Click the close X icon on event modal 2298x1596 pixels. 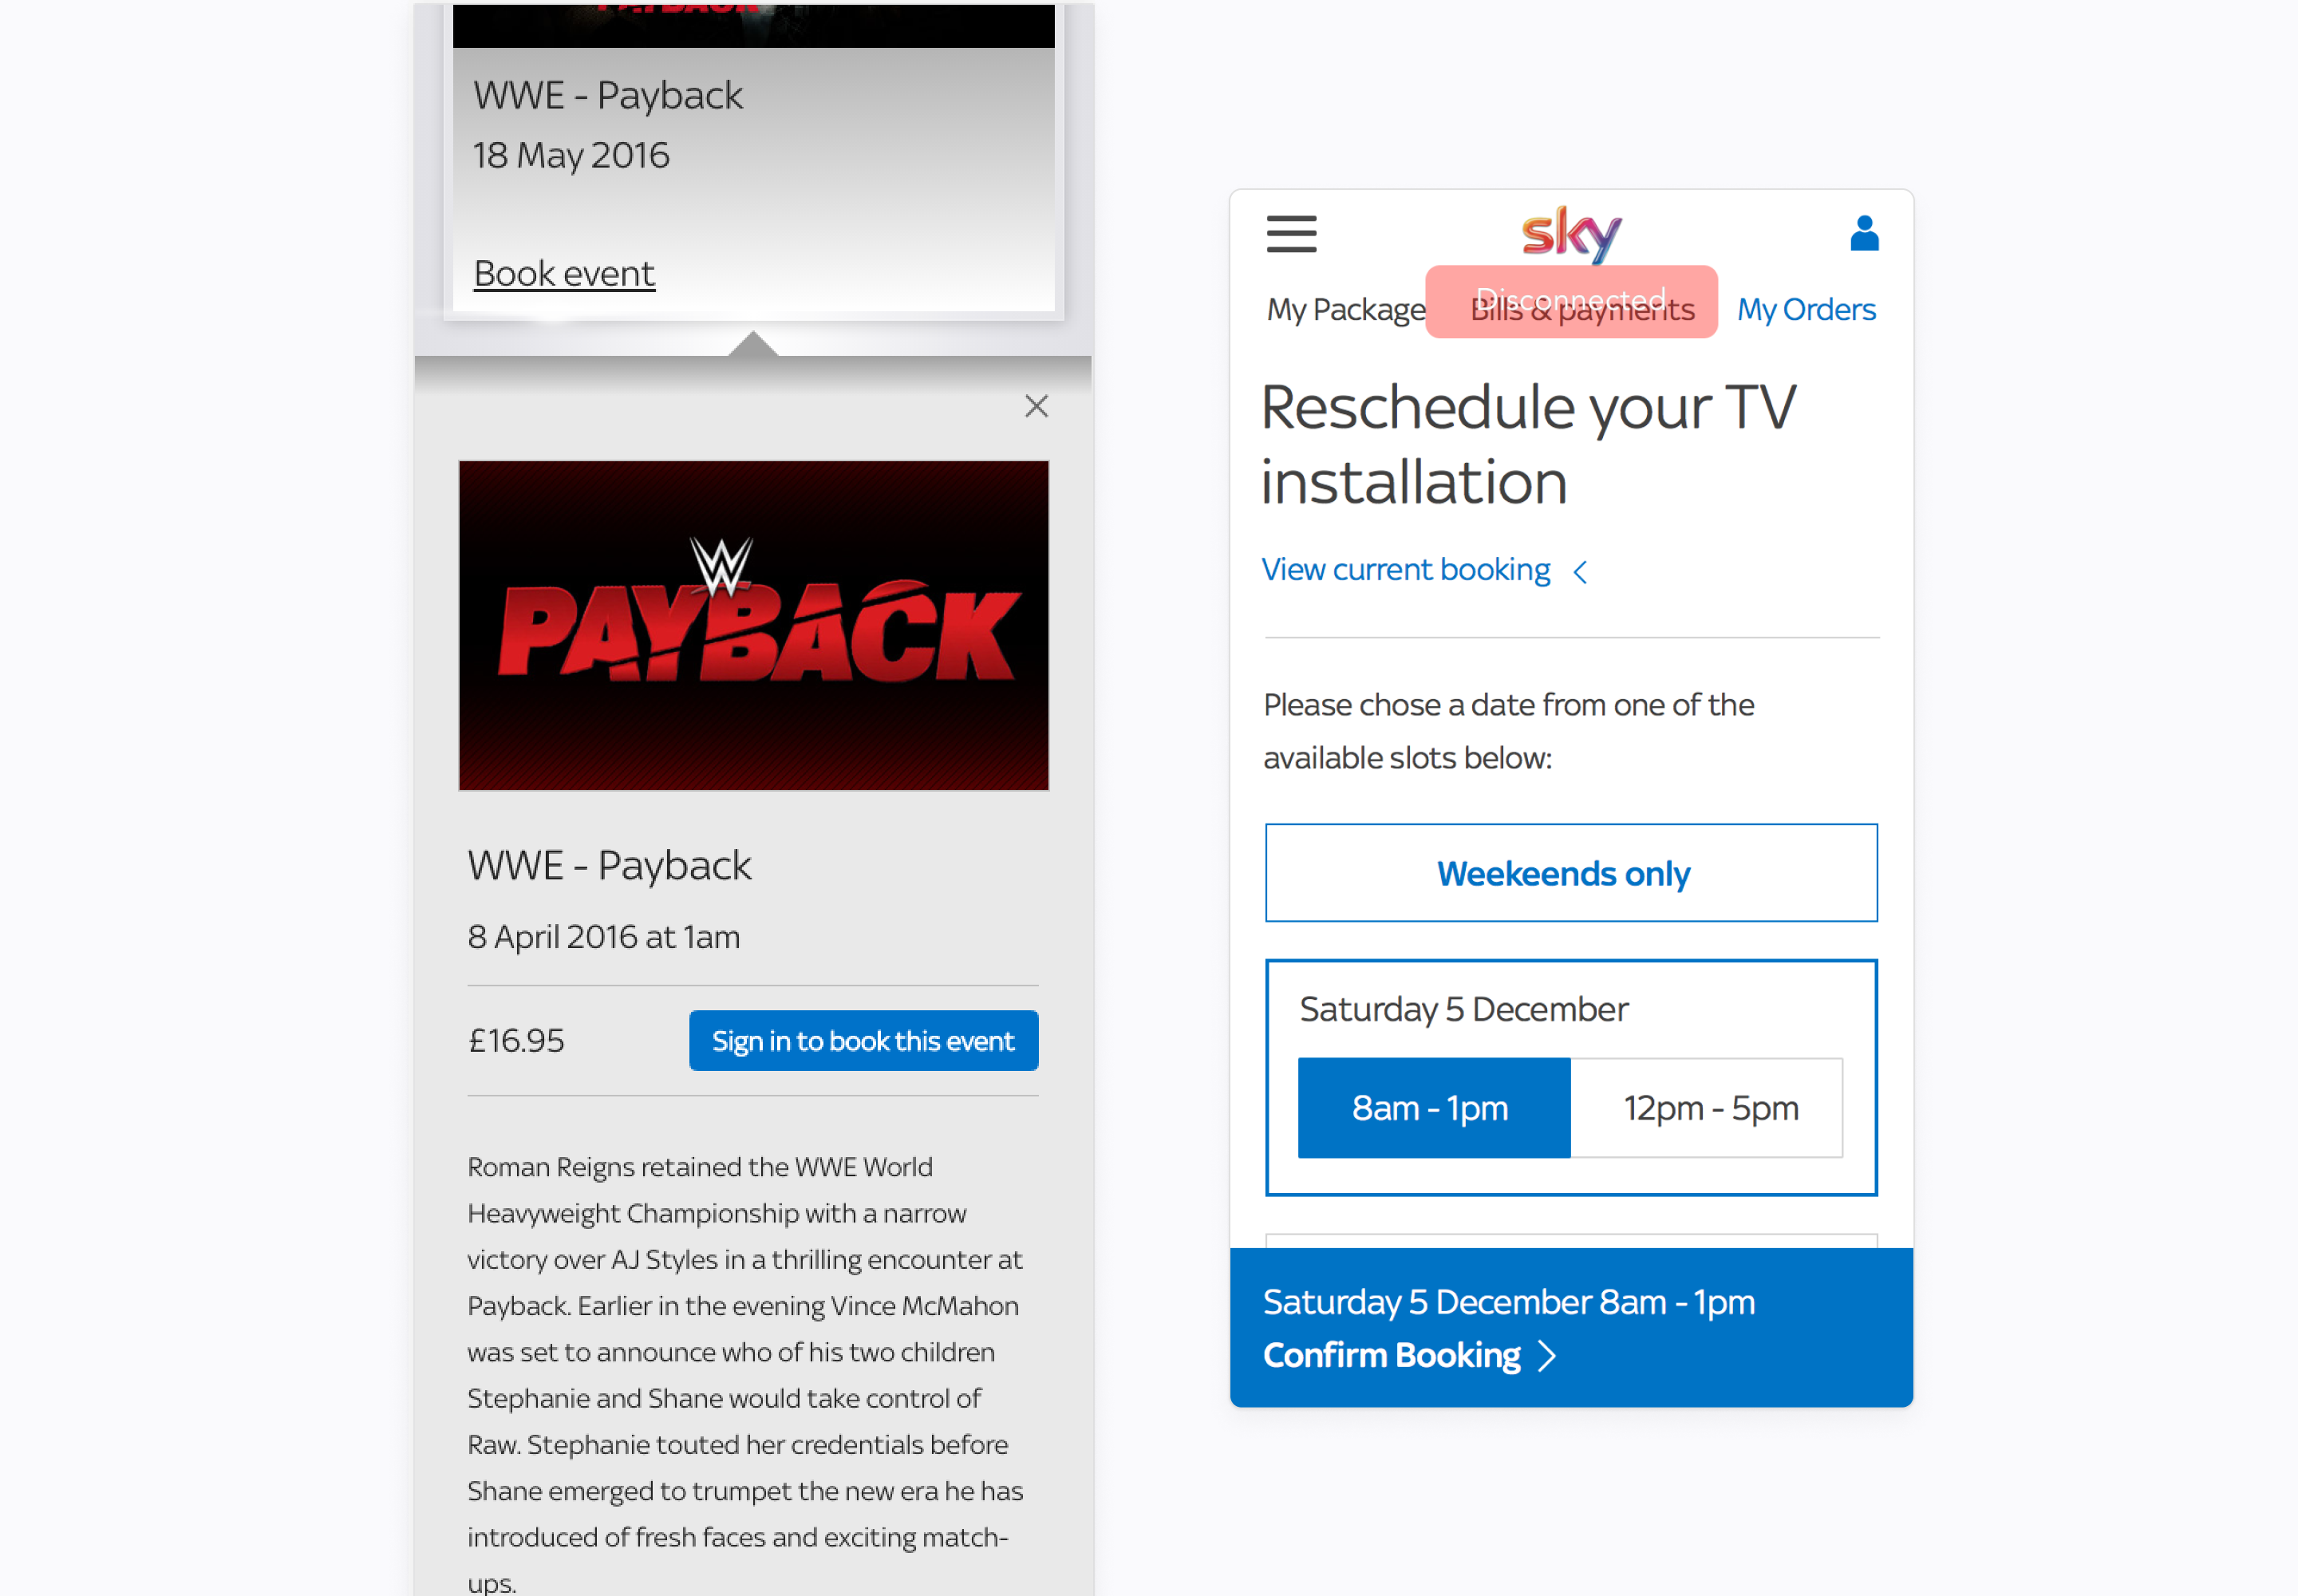point(1037,405)
